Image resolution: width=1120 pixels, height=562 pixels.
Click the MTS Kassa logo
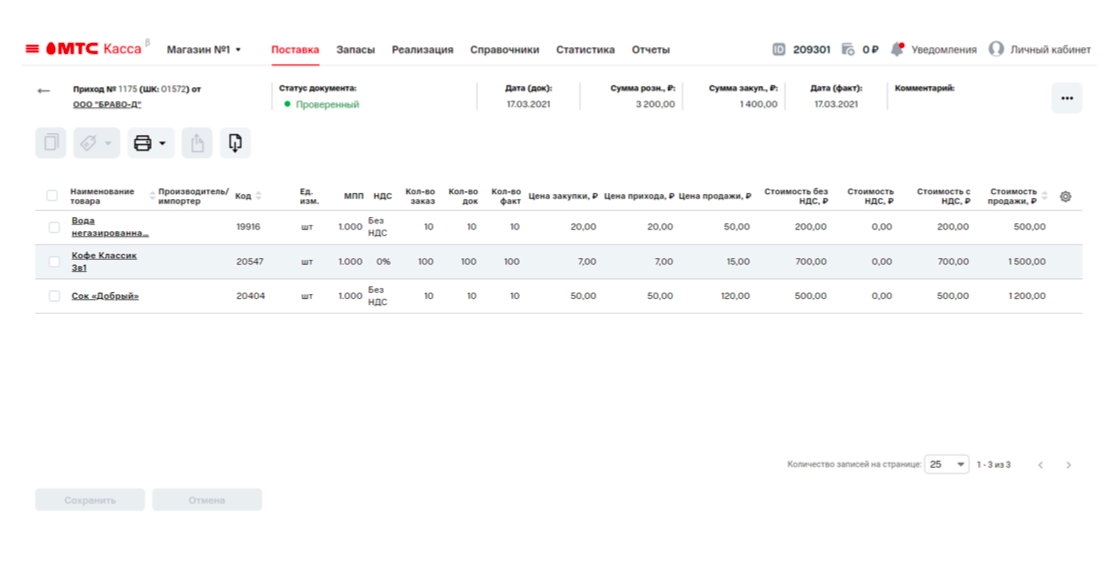94,49
